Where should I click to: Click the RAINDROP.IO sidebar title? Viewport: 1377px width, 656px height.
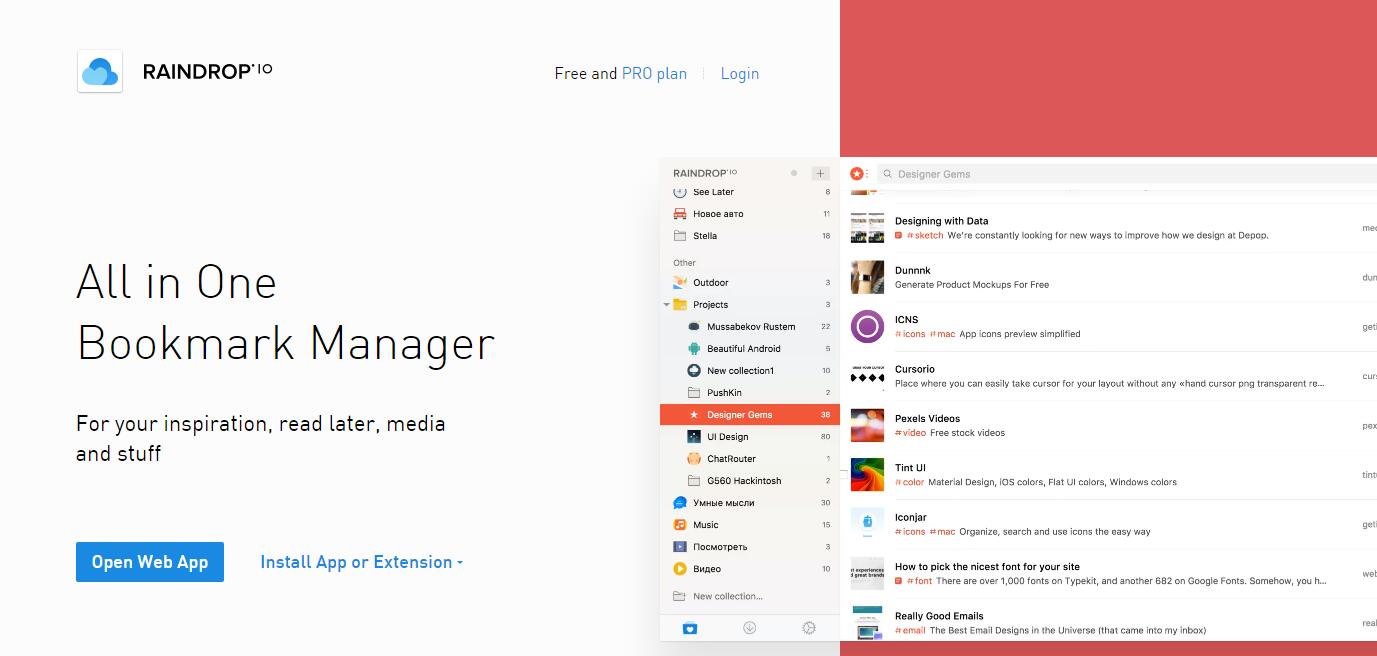pos(705,173)
